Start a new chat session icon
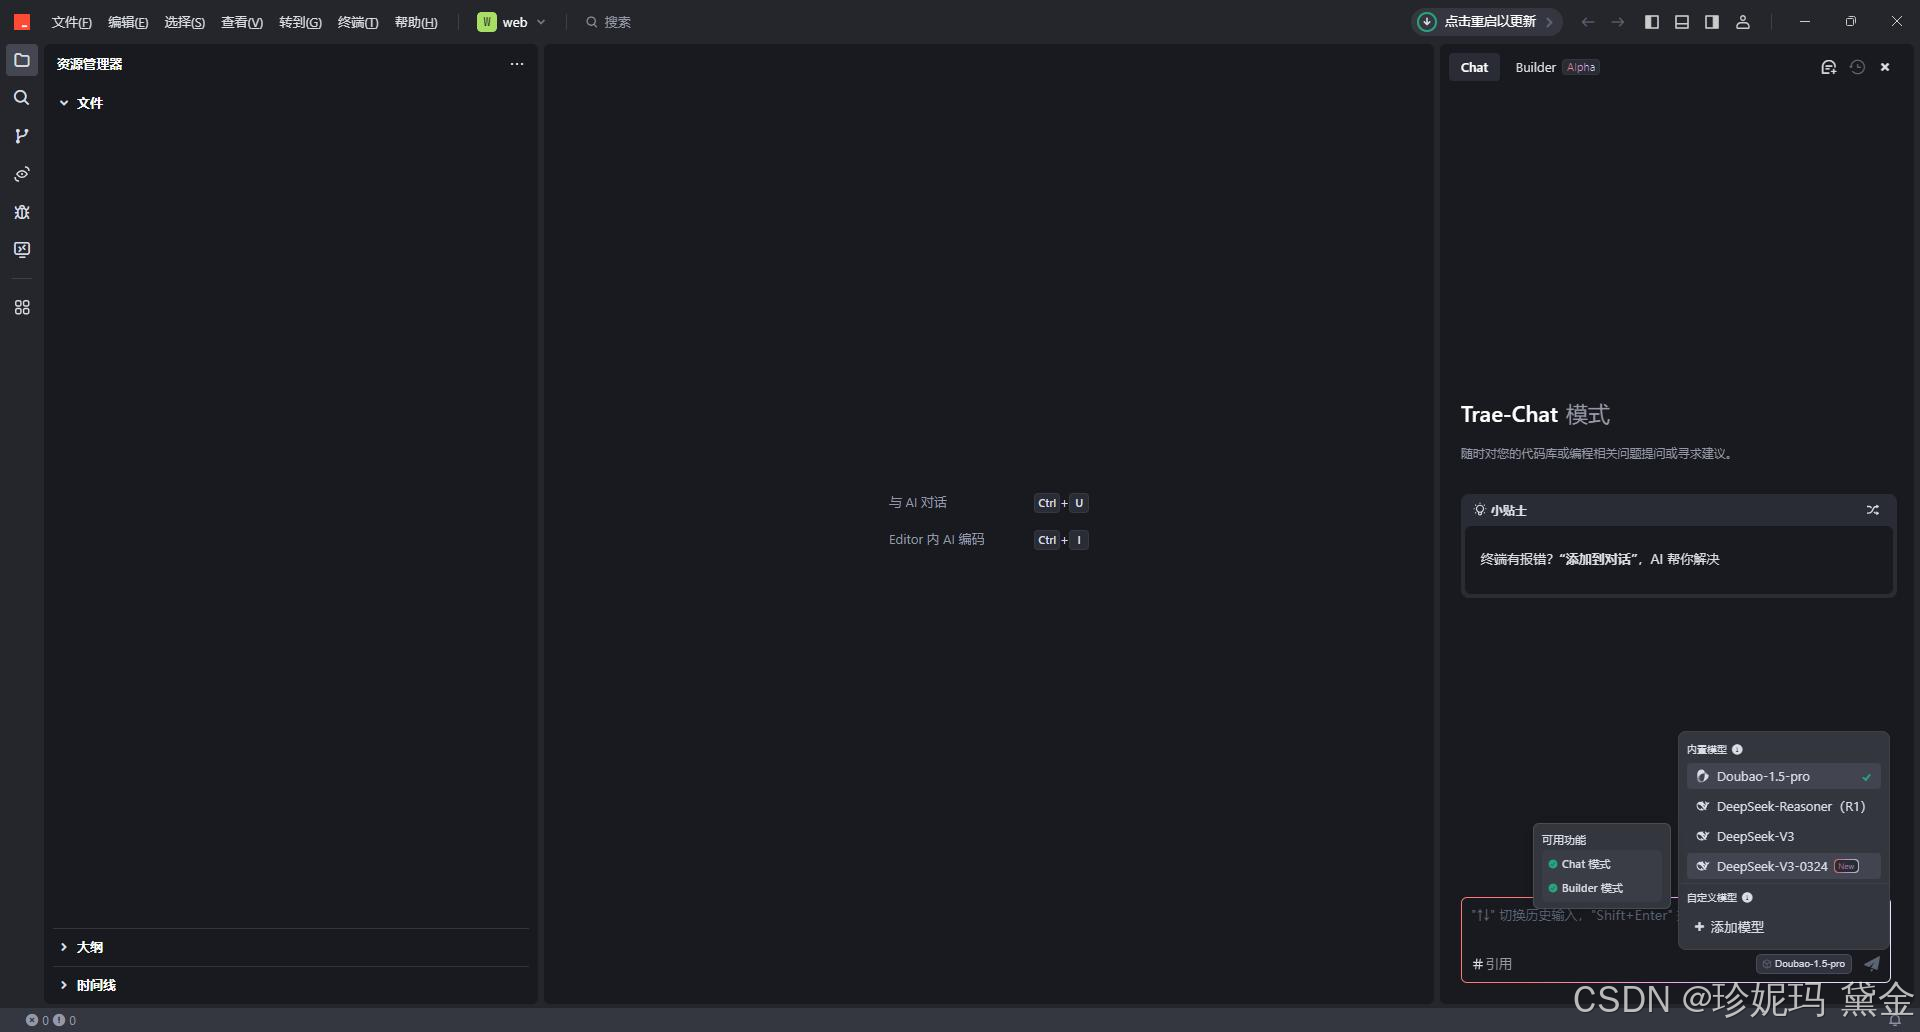The width and height of the screenshot is (1920, 1032). point(1829,67)
